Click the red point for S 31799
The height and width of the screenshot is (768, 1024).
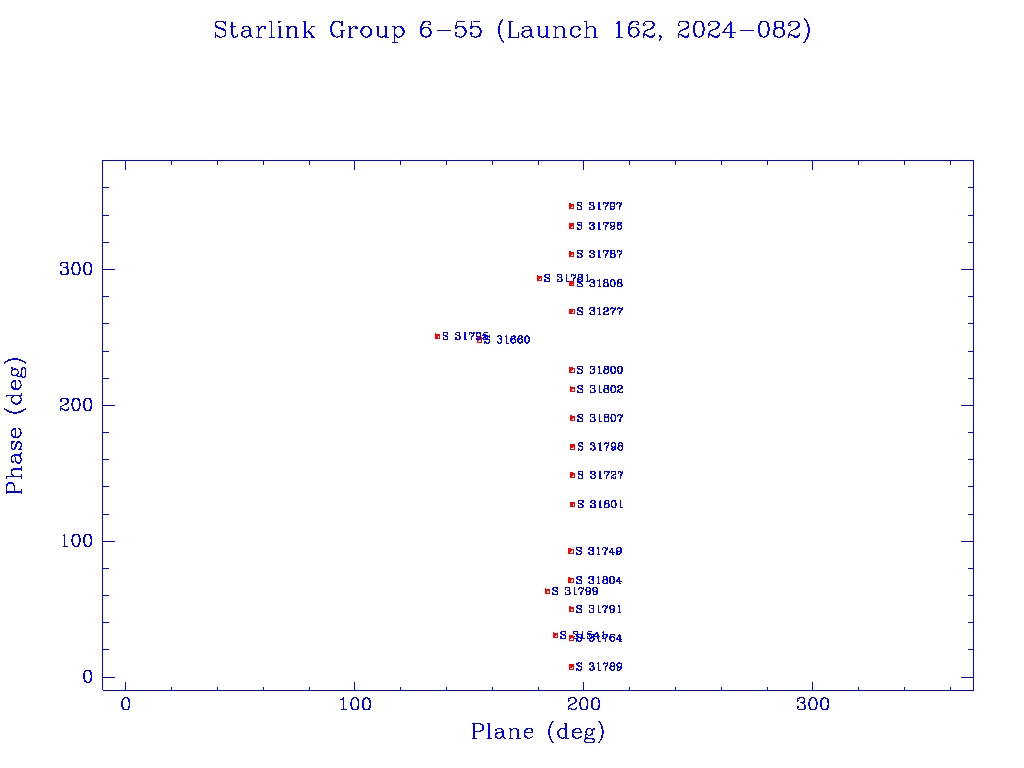point(548,591)
